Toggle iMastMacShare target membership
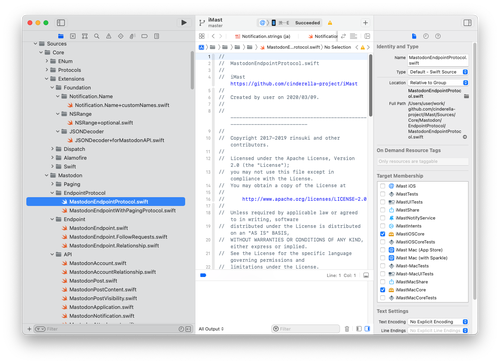Image resolution: width=500 pixels, height=364 pixels. pos(382,282)
